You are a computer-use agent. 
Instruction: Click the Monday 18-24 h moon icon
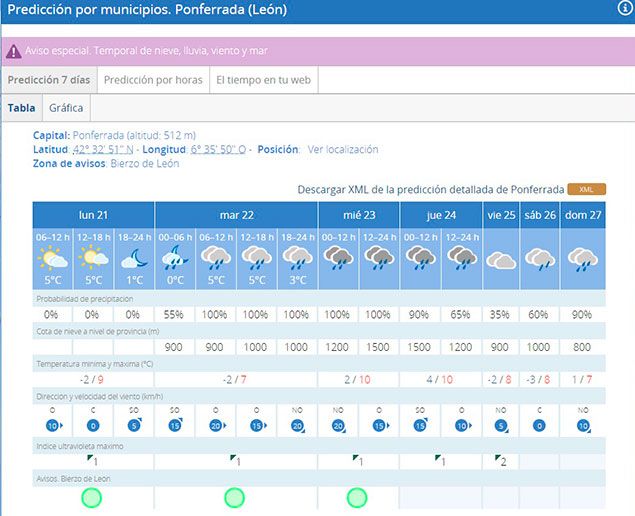(x=134, y=259)
